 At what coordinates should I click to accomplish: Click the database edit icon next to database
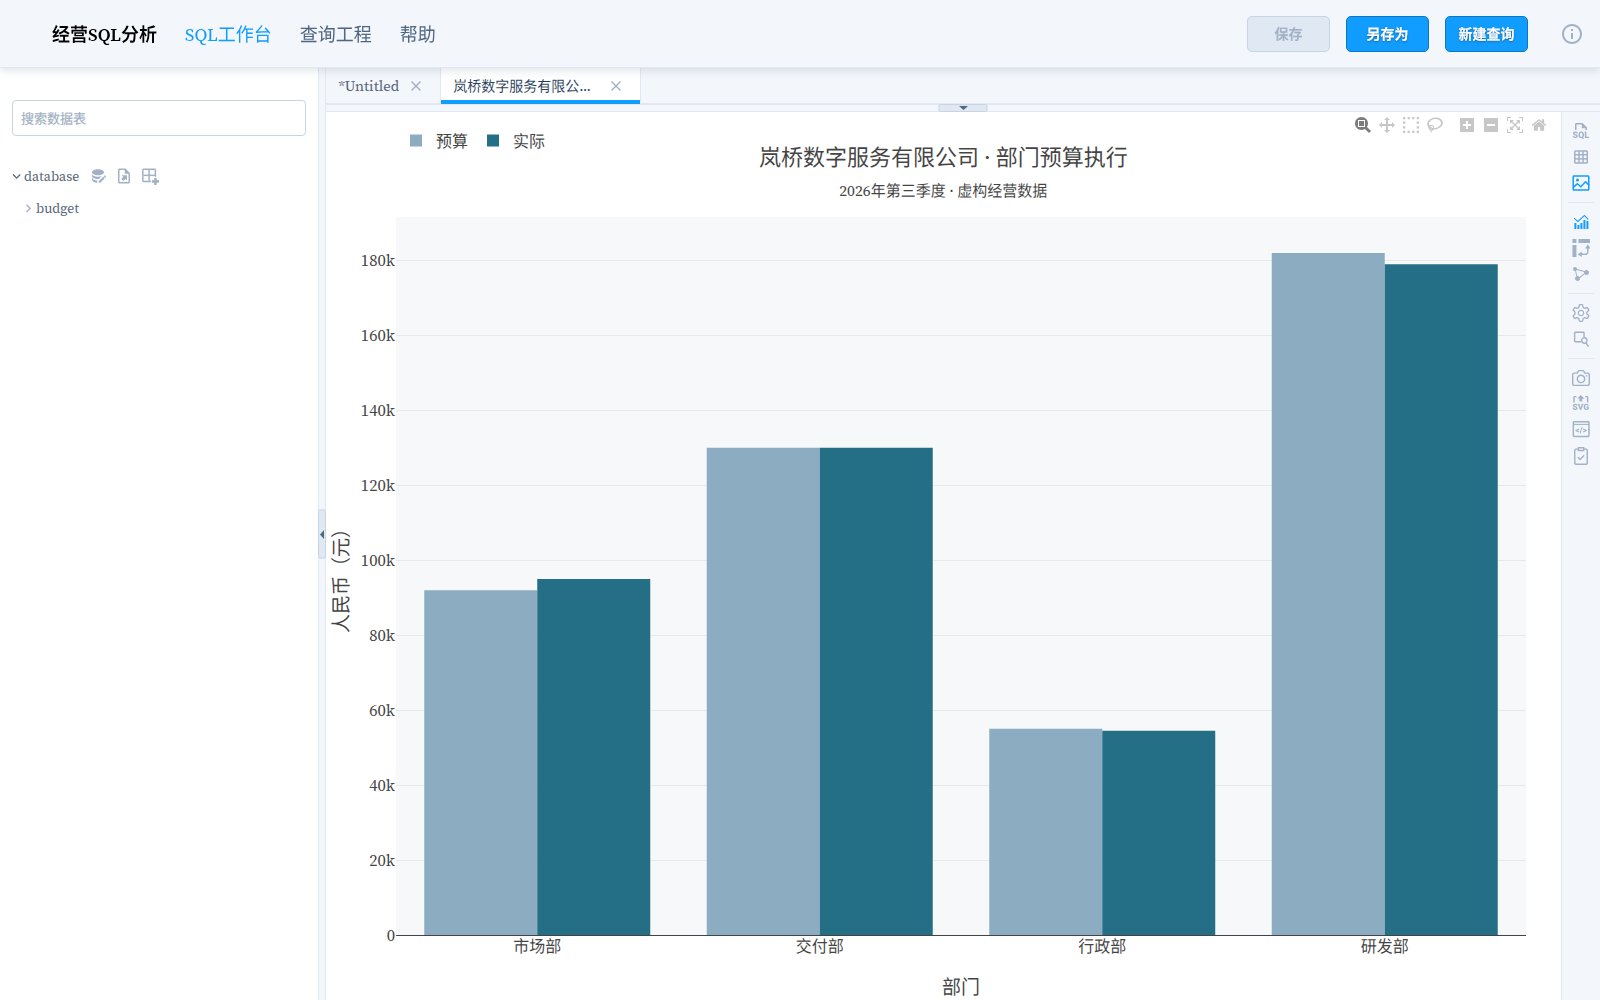click(98, 176)
